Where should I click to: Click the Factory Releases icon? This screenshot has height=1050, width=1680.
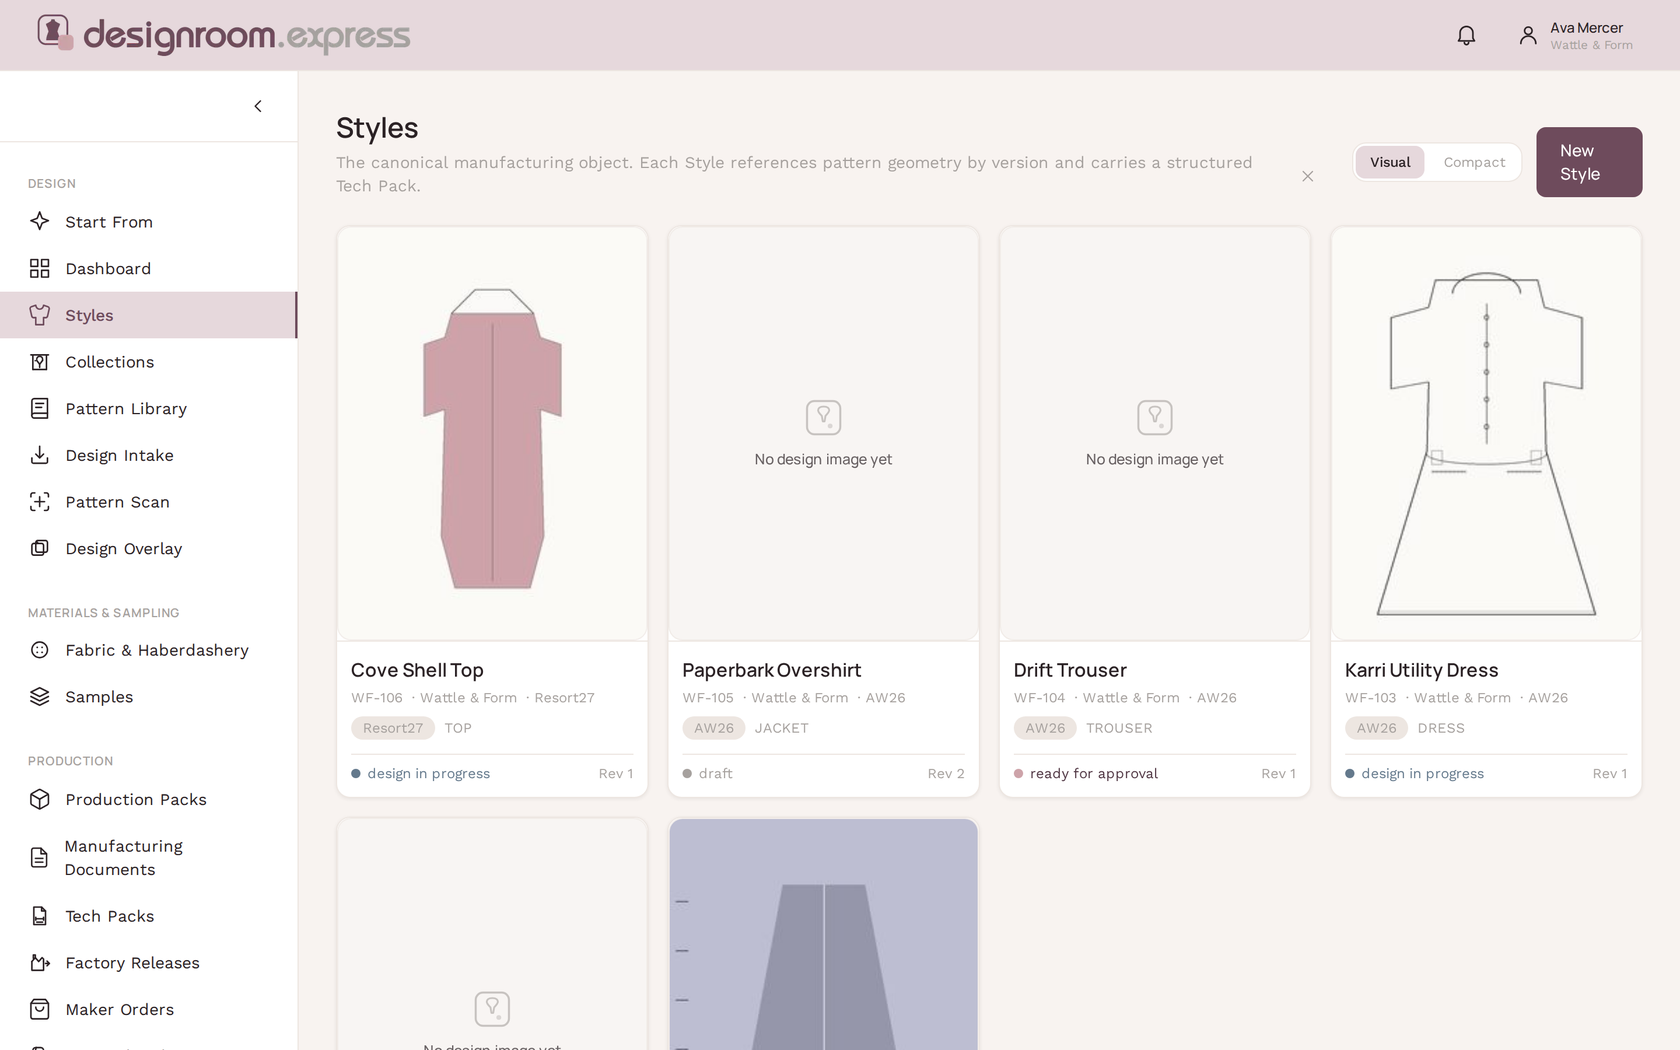click(x=40, y=963)
